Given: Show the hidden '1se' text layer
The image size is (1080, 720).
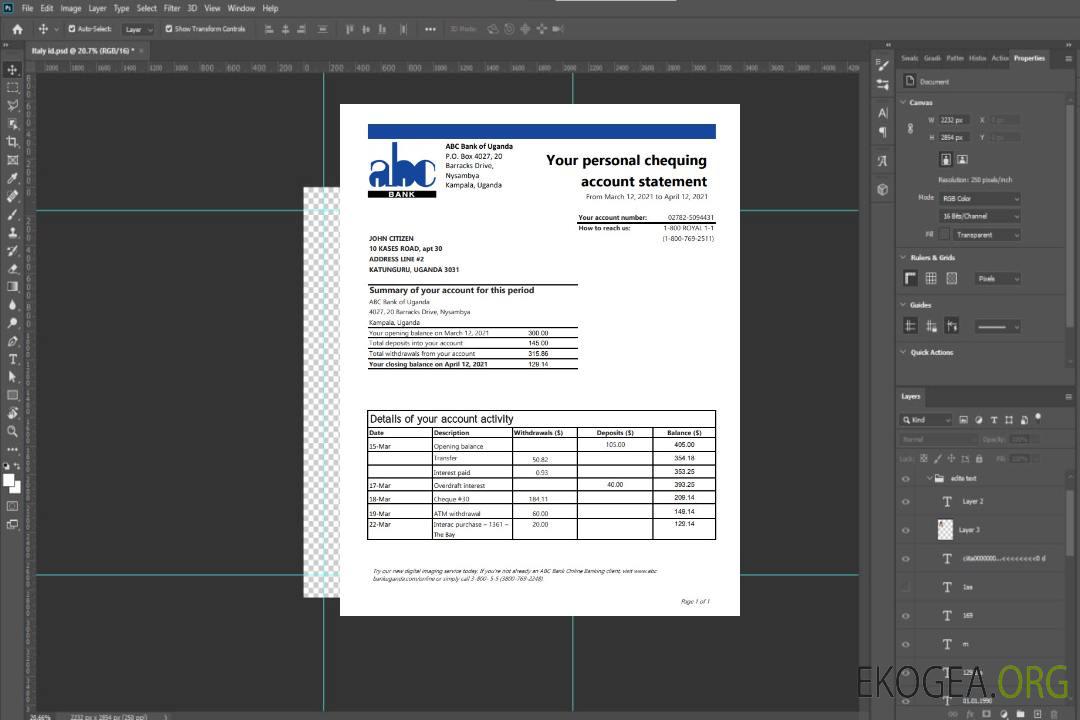Looking at the screenshot, I should tap(906, 587).
